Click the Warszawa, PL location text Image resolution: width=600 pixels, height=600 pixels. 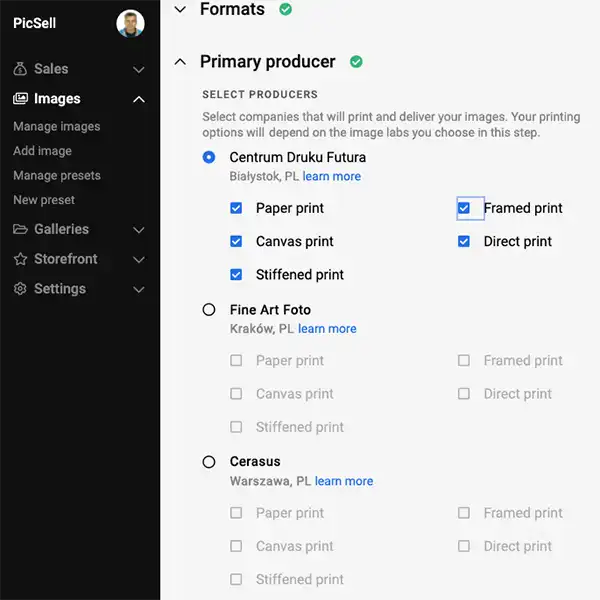[x=270, y=481]
